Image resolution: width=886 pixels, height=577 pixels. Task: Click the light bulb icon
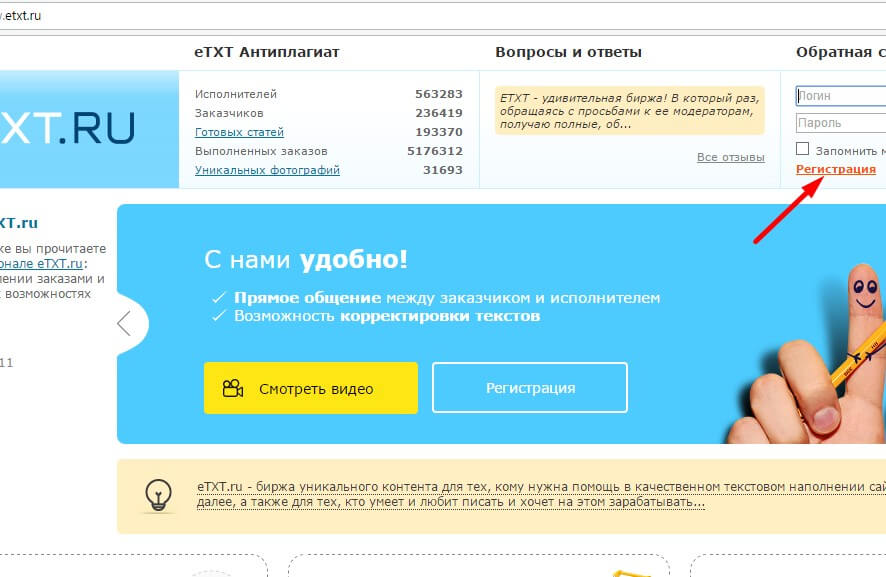click(x=158, y=496)
